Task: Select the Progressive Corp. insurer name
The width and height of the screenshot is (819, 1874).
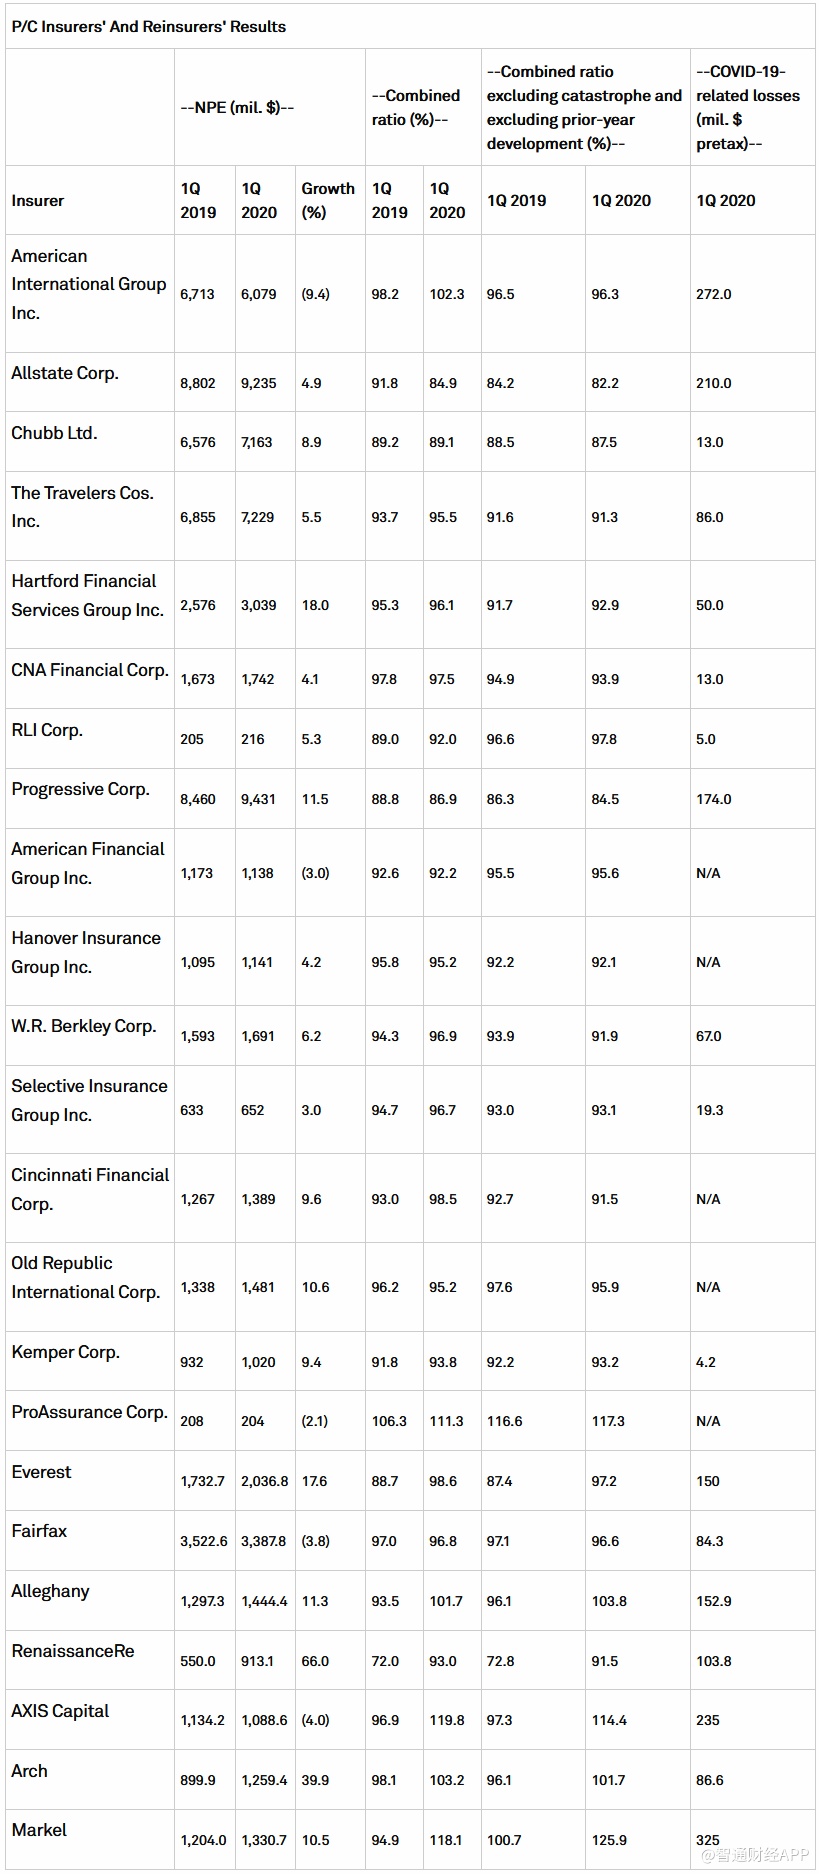Action: (80, 789)
